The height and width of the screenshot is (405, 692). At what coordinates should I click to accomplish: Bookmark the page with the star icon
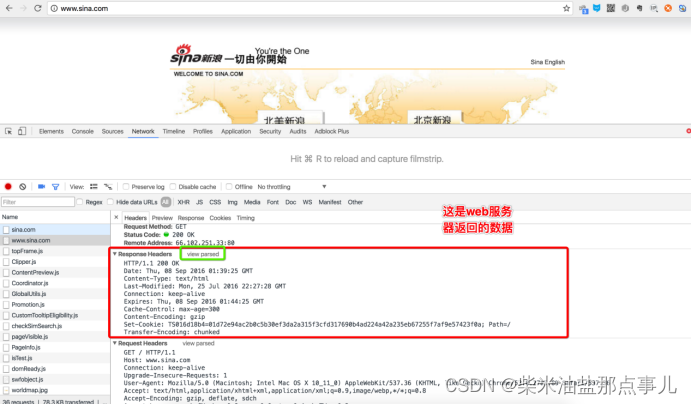(566, 8)
